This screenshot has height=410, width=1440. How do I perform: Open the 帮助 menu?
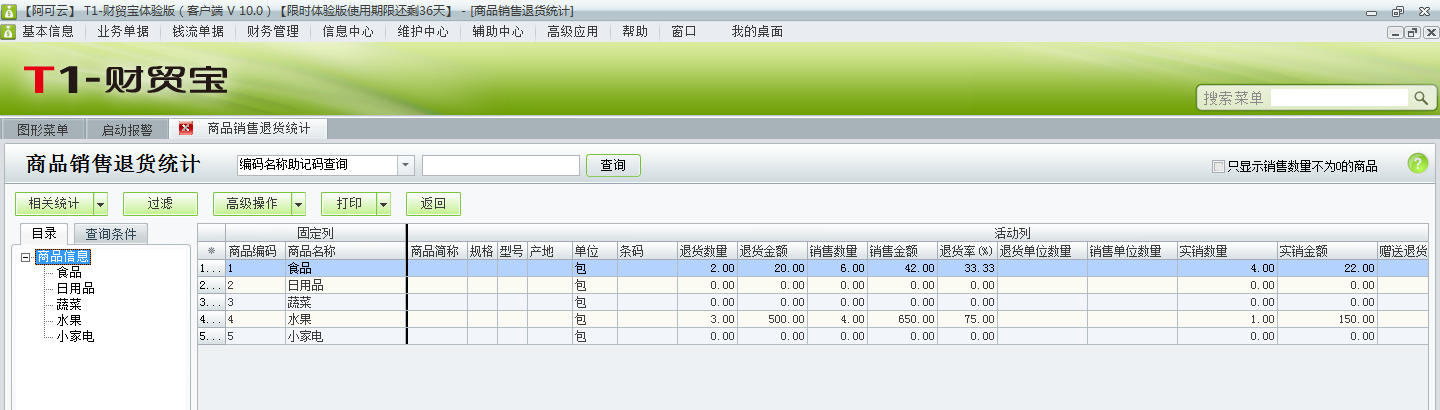634,31
